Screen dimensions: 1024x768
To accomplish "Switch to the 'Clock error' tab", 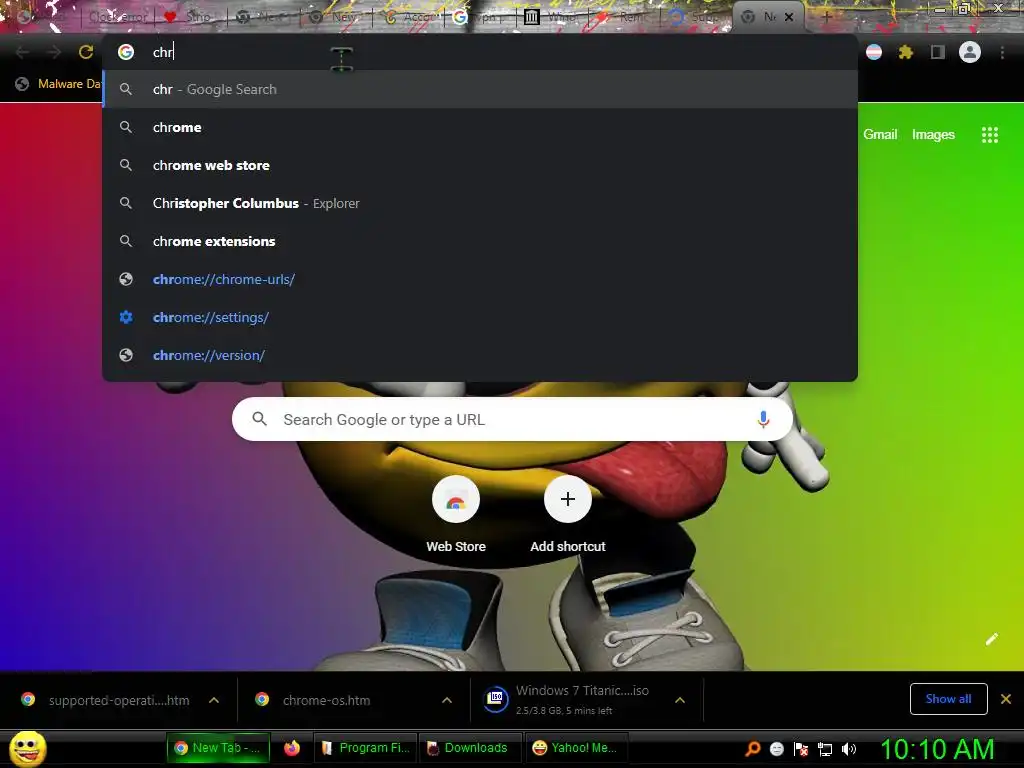I will [x=118, y=17].
